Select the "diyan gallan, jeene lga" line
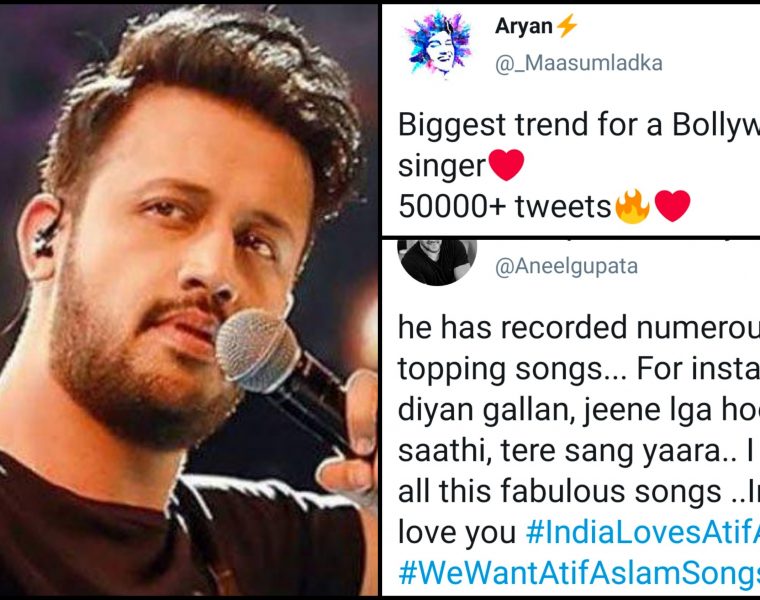 click(579, 410)
